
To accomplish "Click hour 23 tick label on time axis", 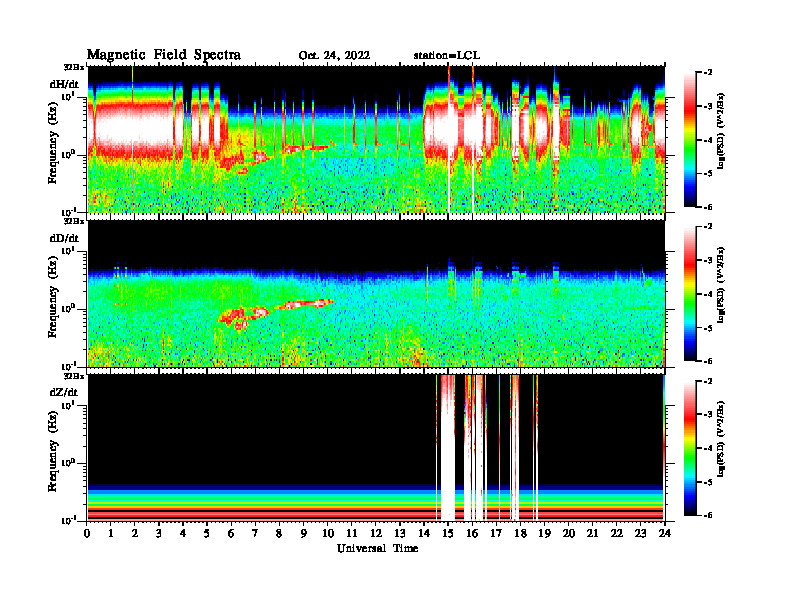I will click(640, 534).
